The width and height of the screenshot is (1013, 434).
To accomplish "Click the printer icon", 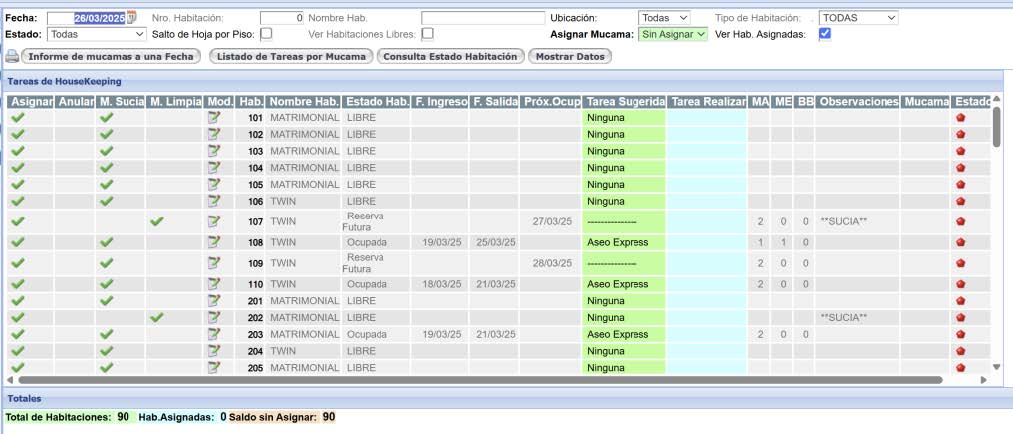I will click(x=12, y=56).
